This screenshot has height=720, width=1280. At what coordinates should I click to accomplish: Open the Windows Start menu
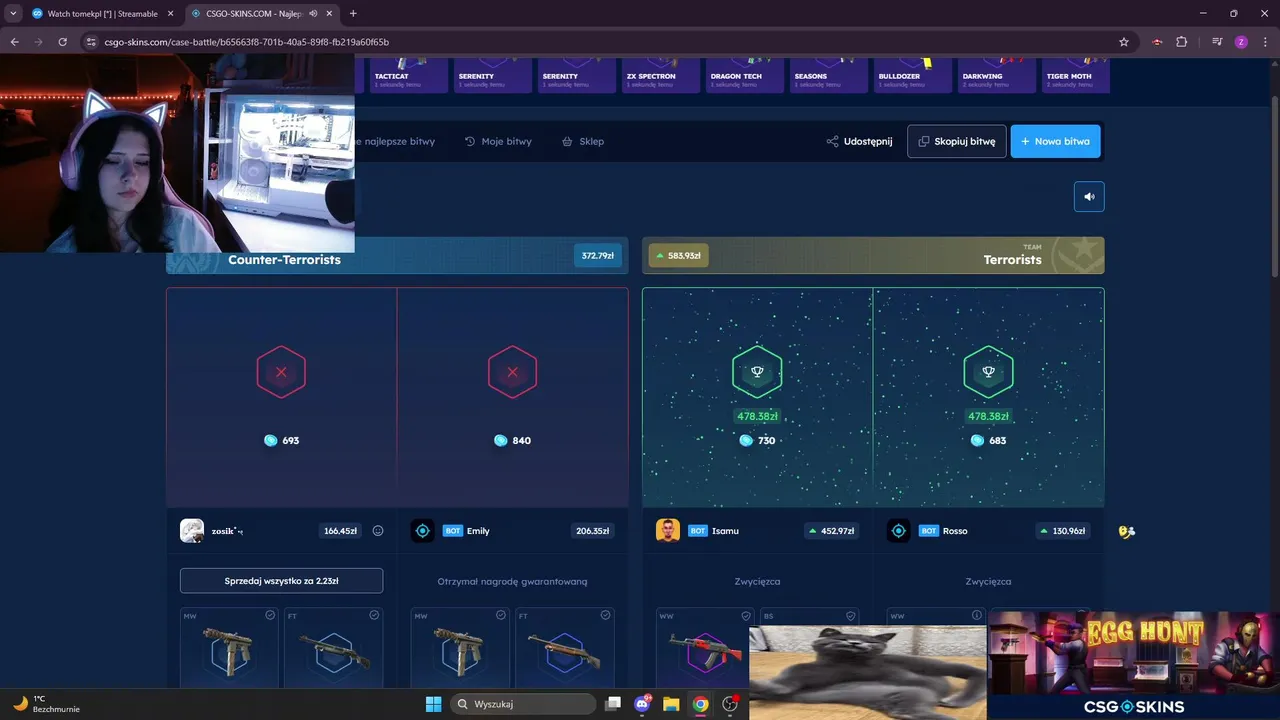tap(433, 704)
